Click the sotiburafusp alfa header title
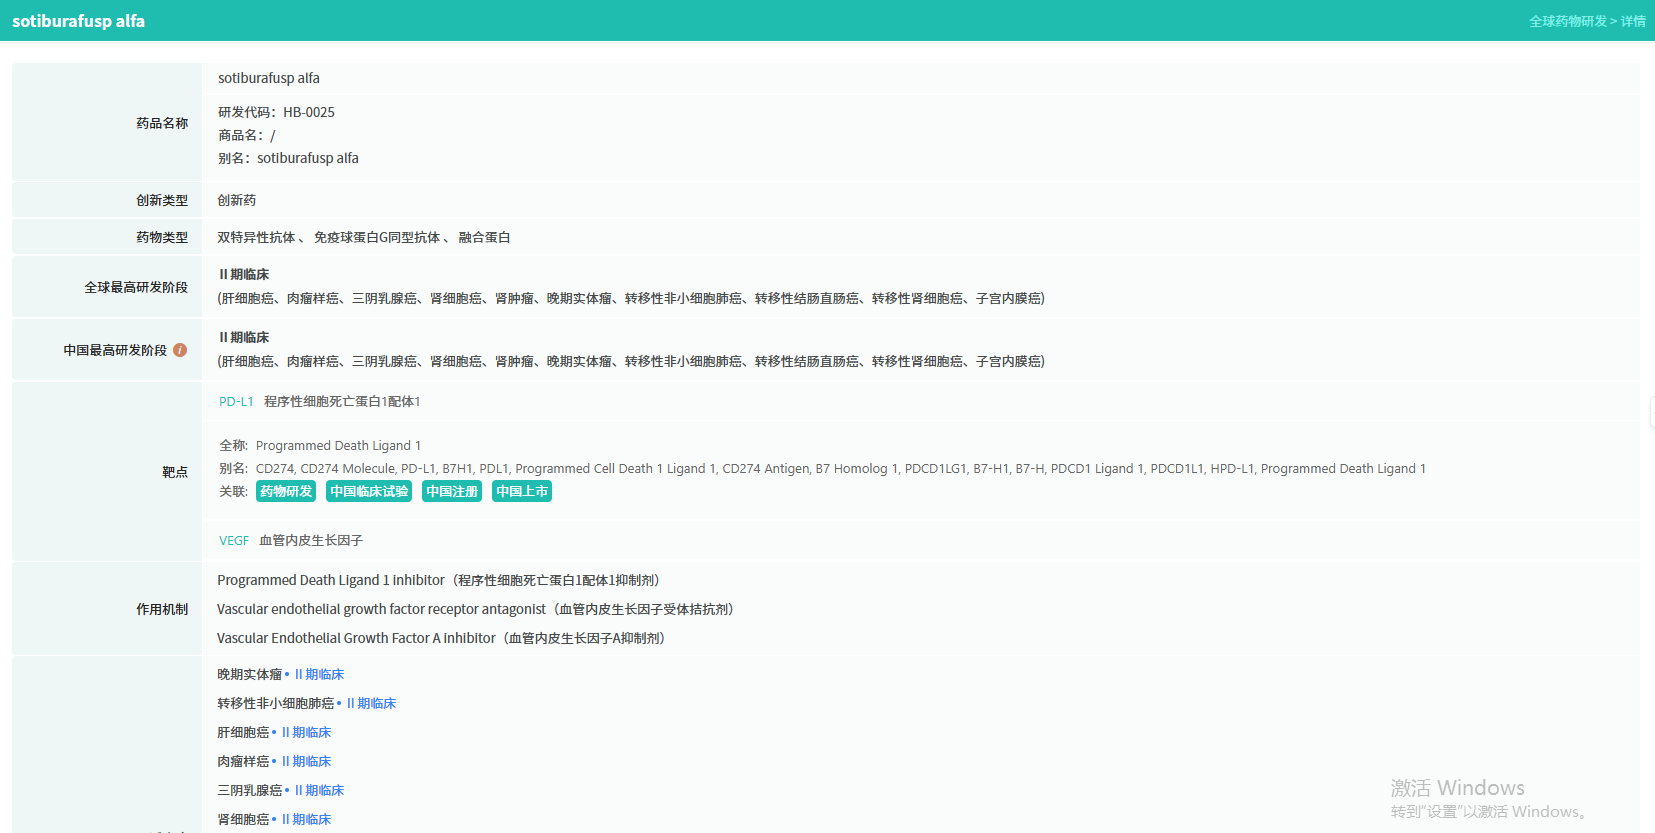The width and height of the screenshot is (1655, 833). [x=78, y=21]
